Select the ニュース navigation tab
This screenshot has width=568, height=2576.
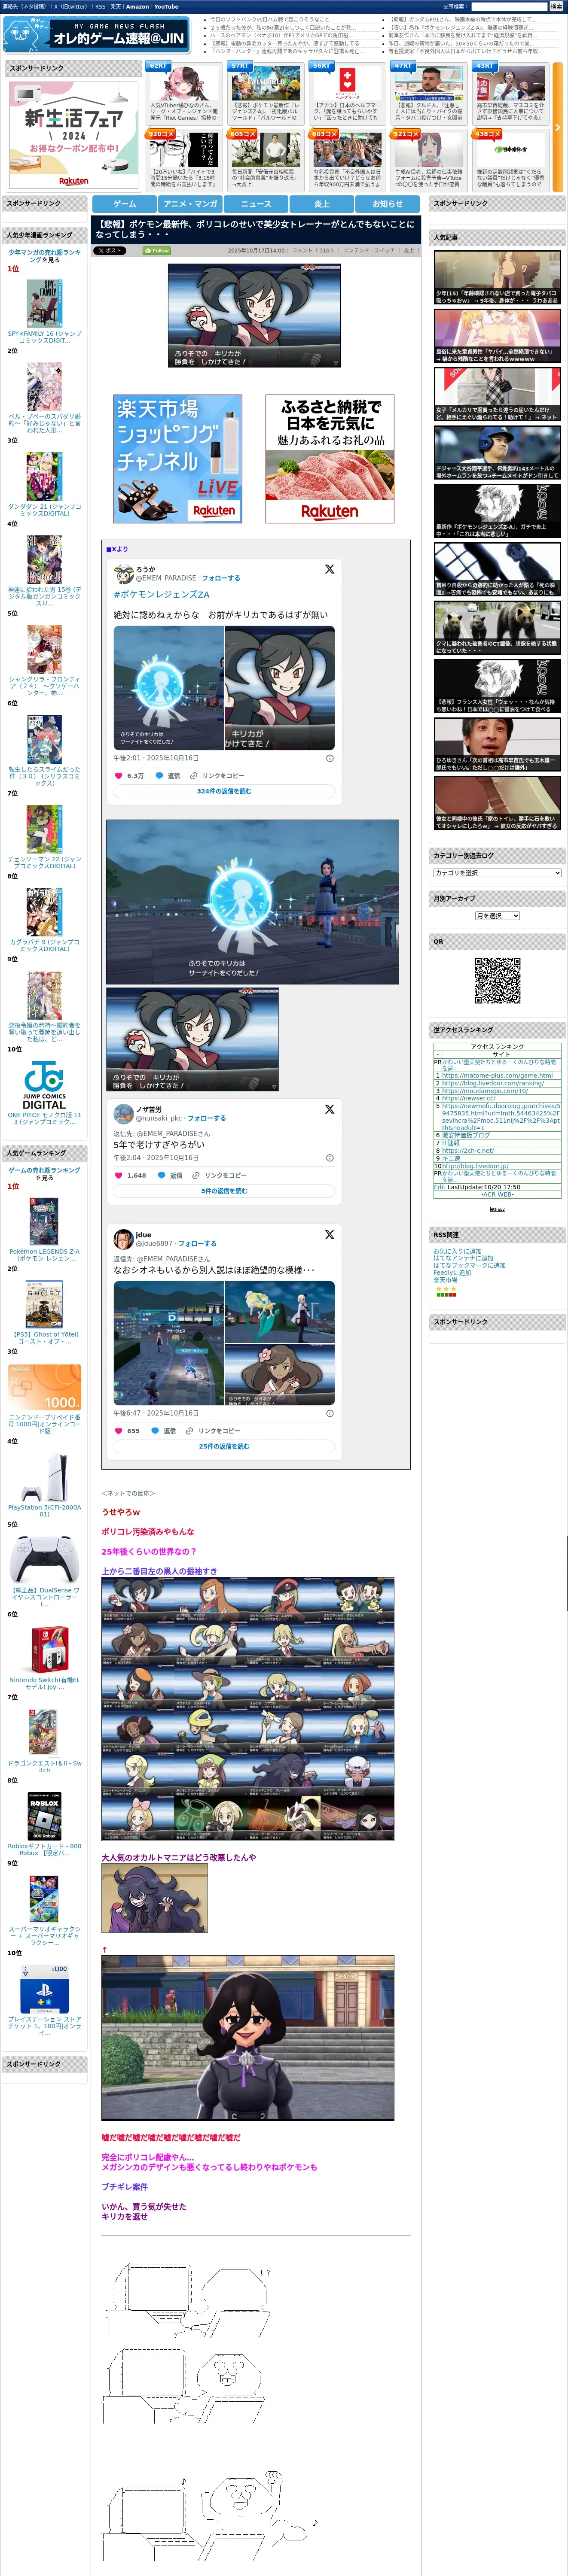click(256, 204)
